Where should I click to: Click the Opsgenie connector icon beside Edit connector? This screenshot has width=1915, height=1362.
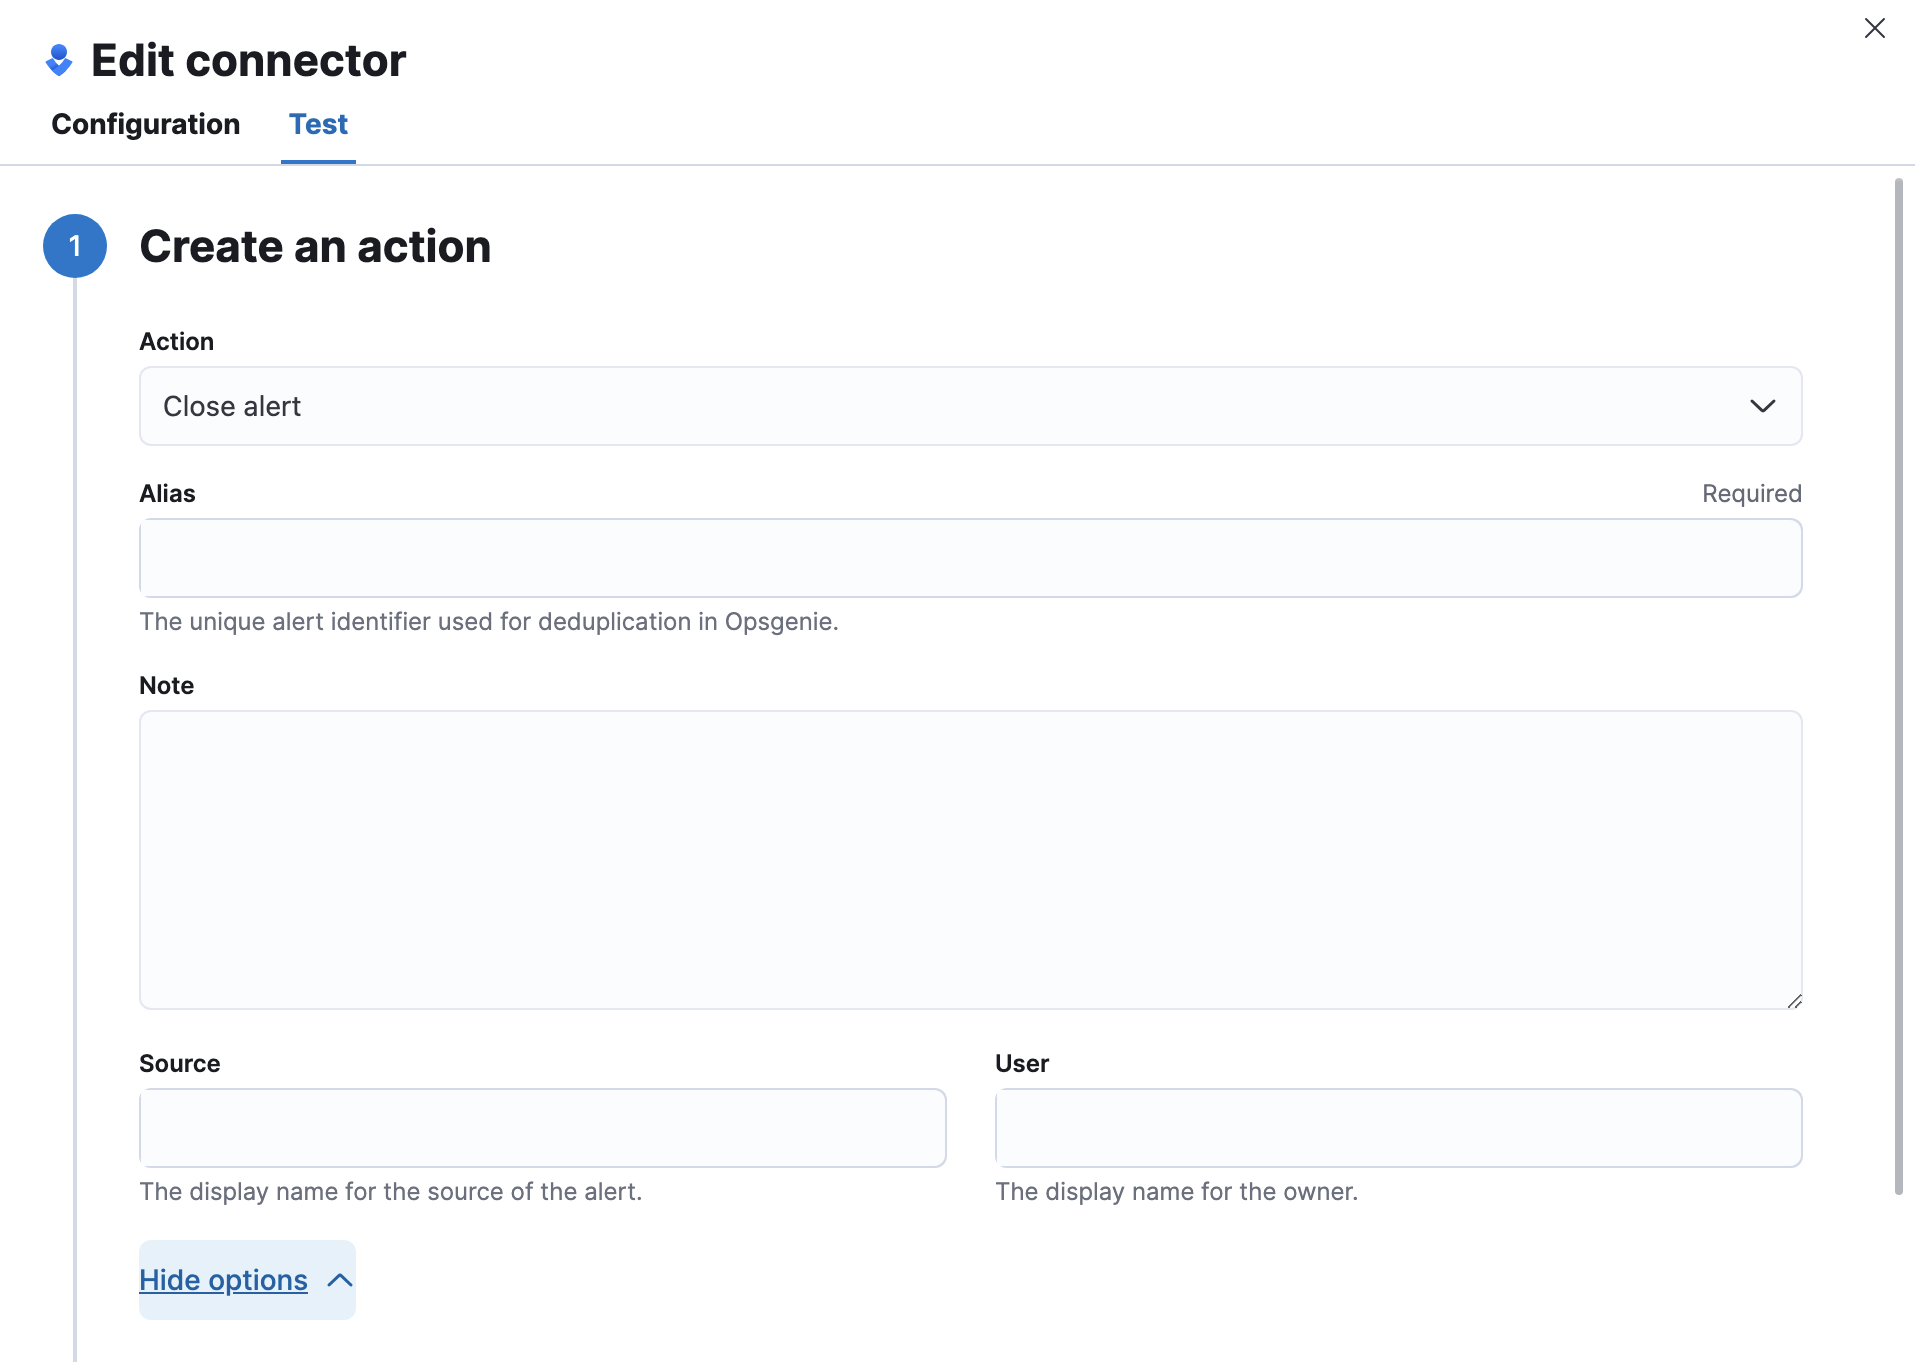59,60
